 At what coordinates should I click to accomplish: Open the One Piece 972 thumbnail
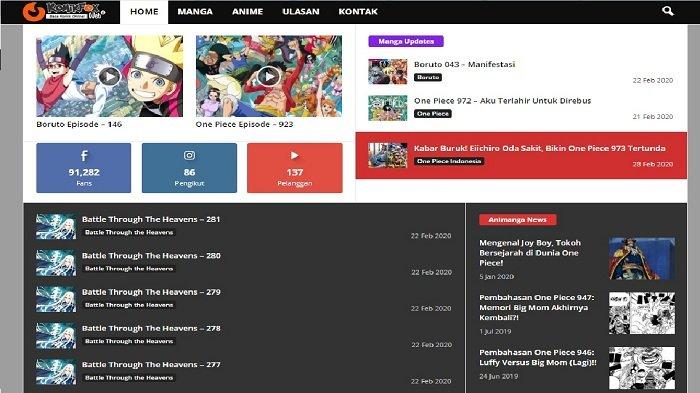(388, 108)
